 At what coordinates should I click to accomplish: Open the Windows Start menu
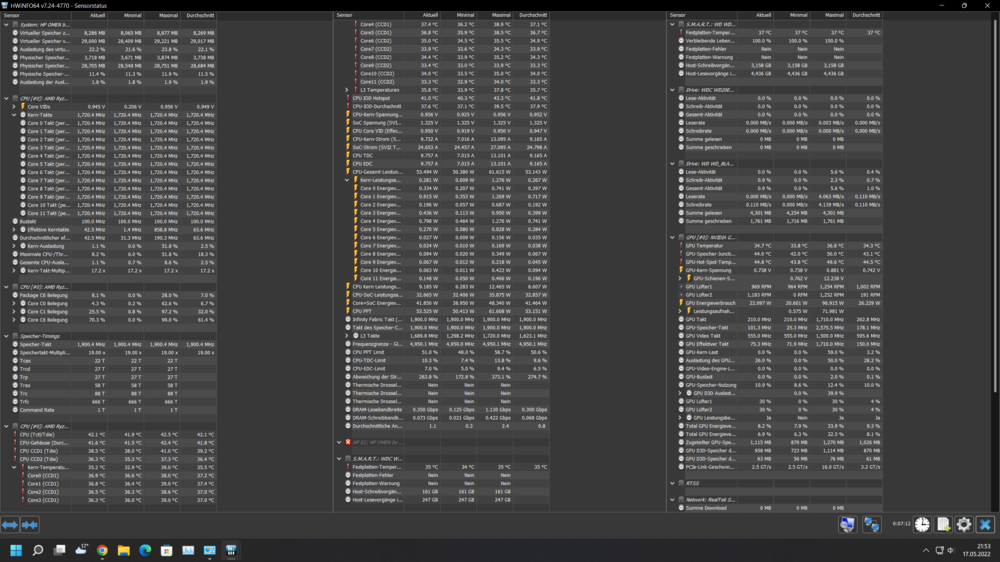(x=16, y=550)
